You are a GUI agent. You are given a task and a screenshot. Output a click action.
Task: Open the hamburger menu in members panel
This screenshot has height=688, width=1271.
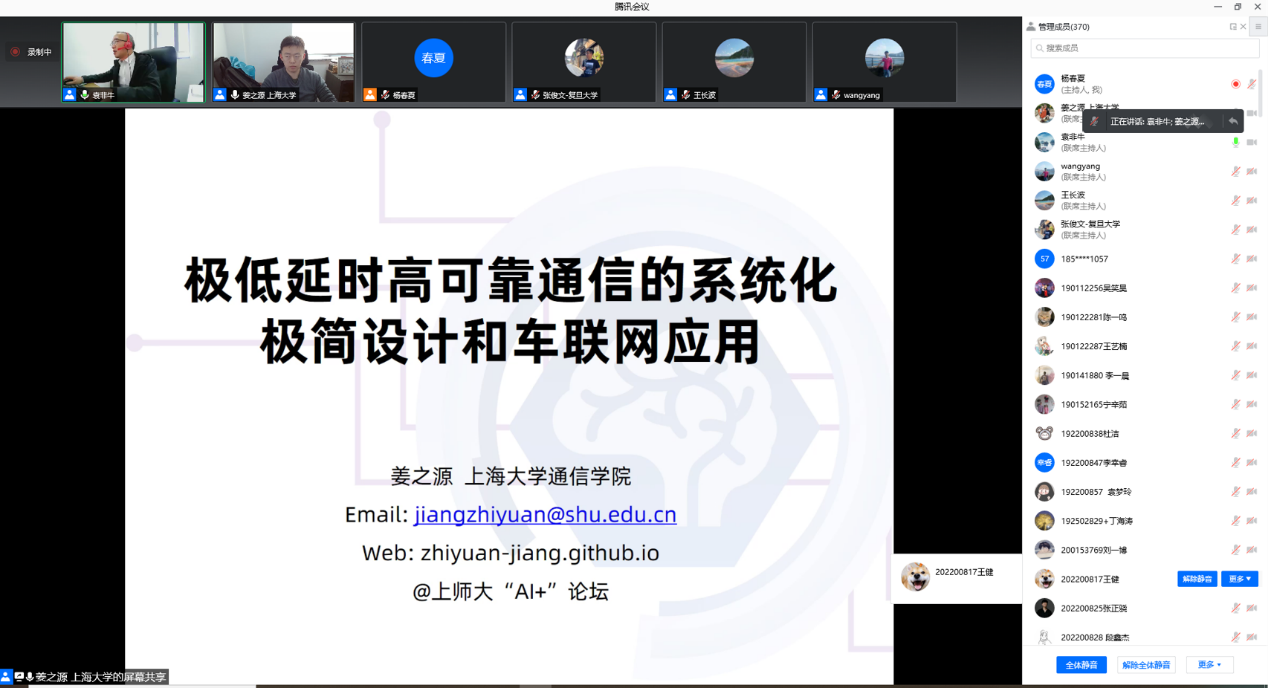click(1258, 27)
